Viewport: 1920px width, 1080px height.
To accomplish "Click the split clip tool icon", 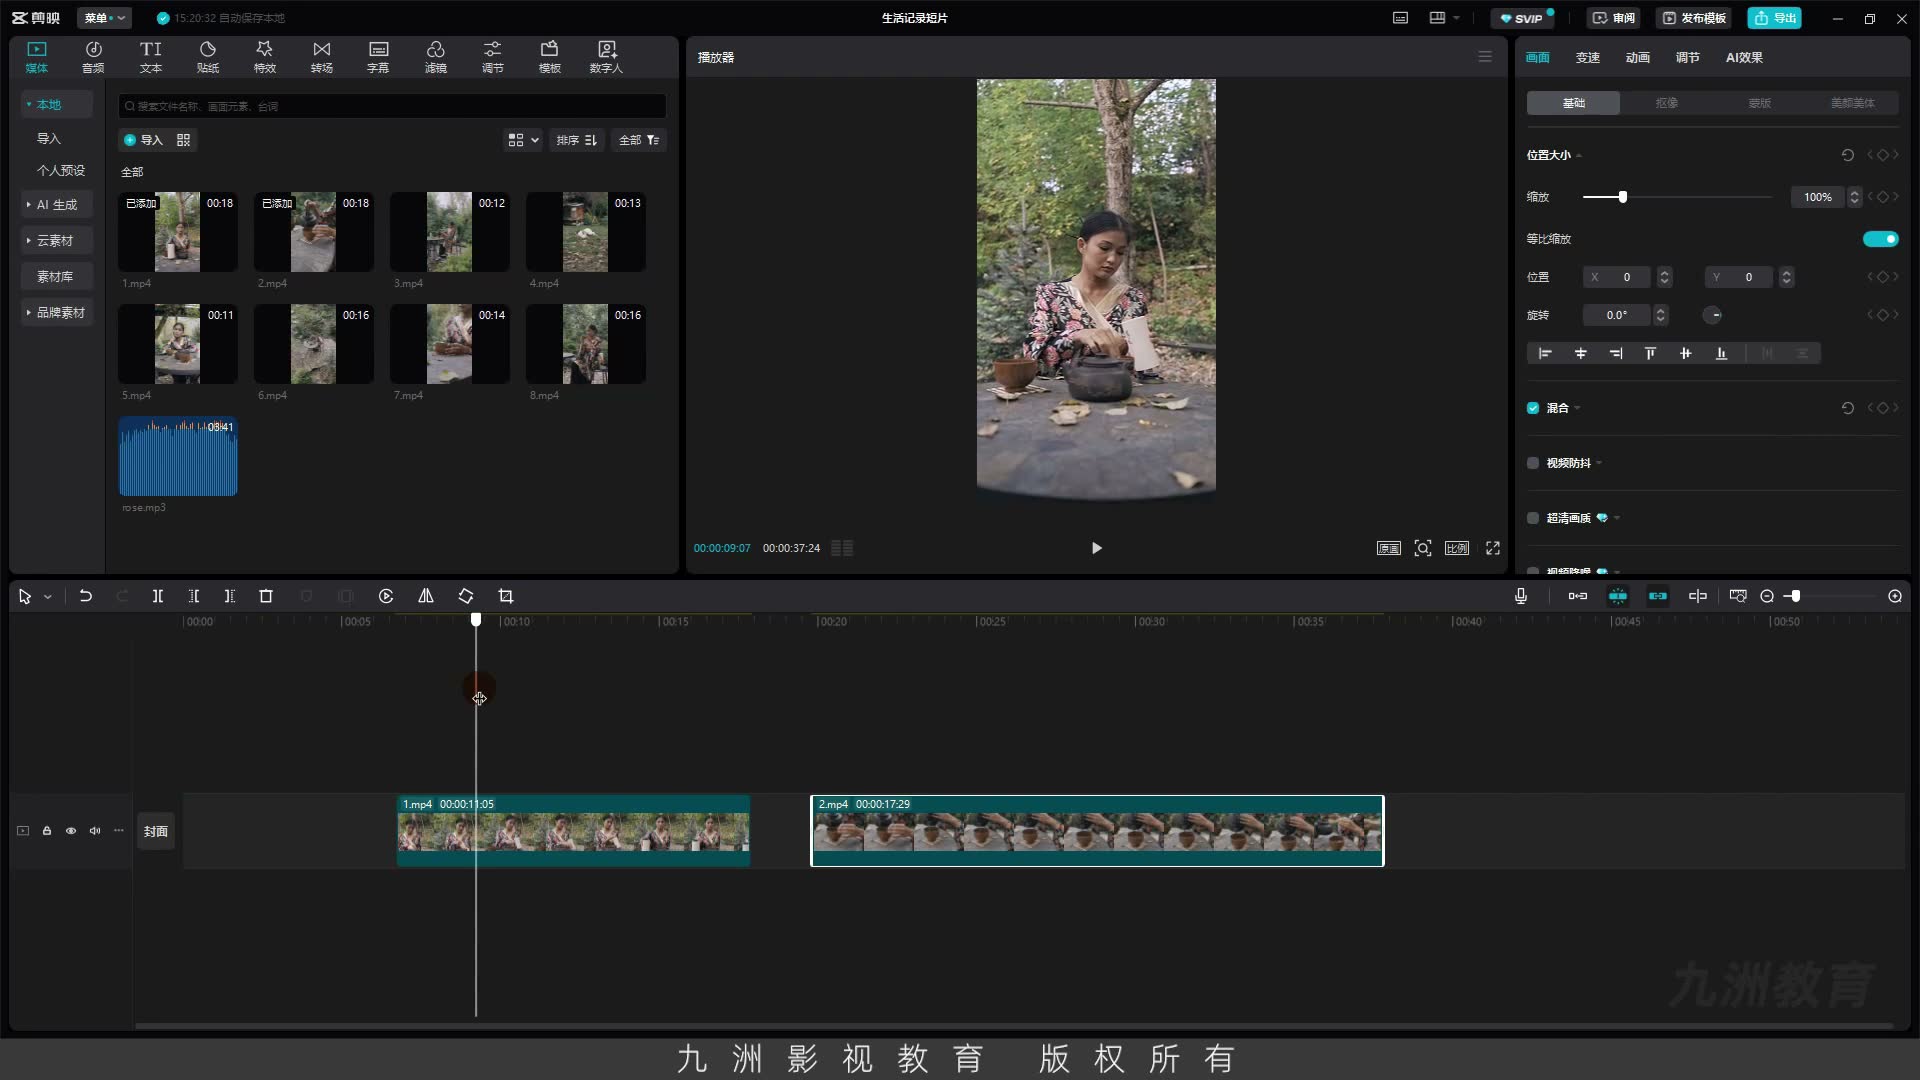I will (158, 596).
